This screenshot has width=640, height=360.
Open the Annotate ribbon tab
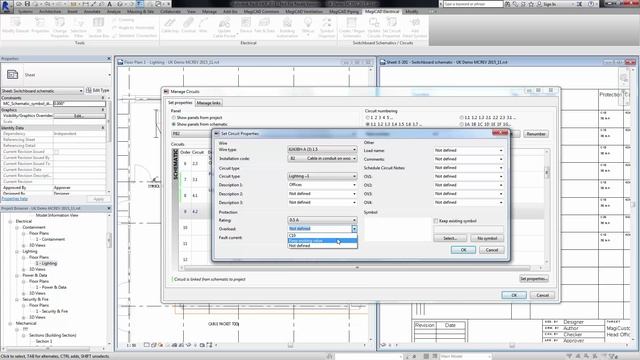click(92, 11)
